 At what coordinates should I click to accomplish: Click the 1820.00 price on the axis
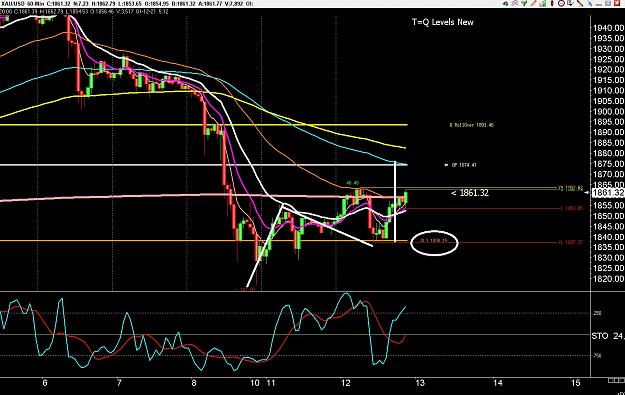coord(608,279)
